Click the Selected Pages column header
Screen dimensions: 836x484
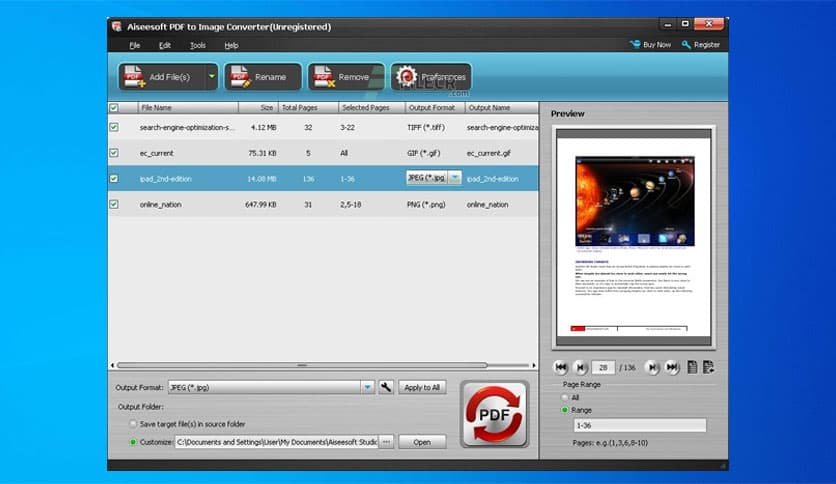click(372, 108)
